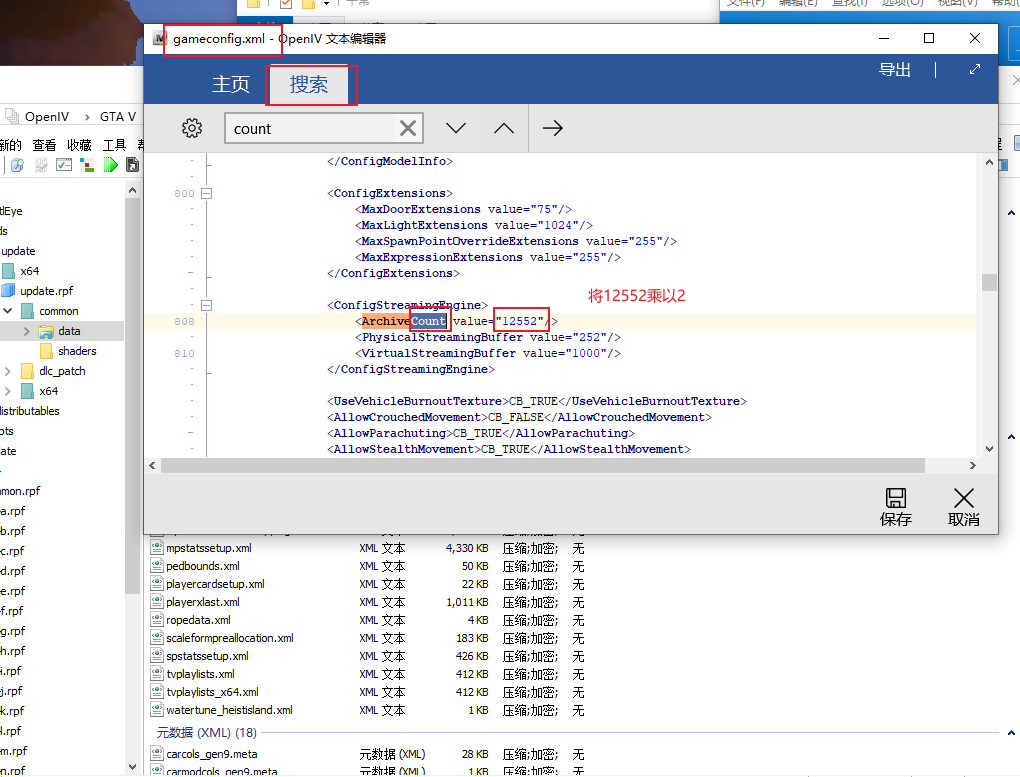Viewport: 1020px width, 777px height.
Task: Collapse the 元数据 (XML) (18) group
Action: [x=1011, y=733]
